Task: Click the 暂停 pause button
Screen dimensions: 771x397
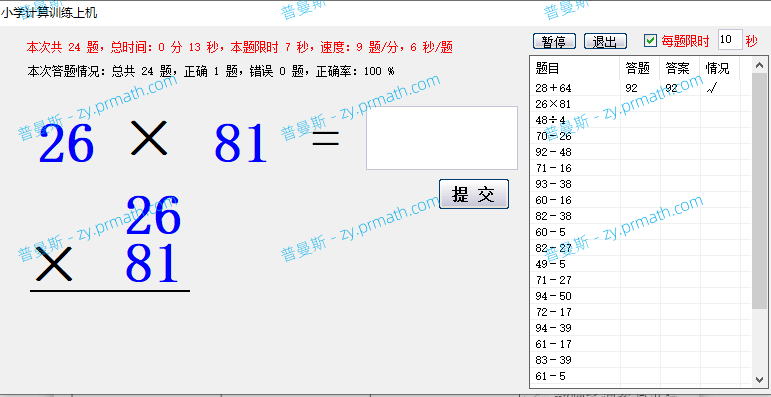Action: click(x=554, y=41)
